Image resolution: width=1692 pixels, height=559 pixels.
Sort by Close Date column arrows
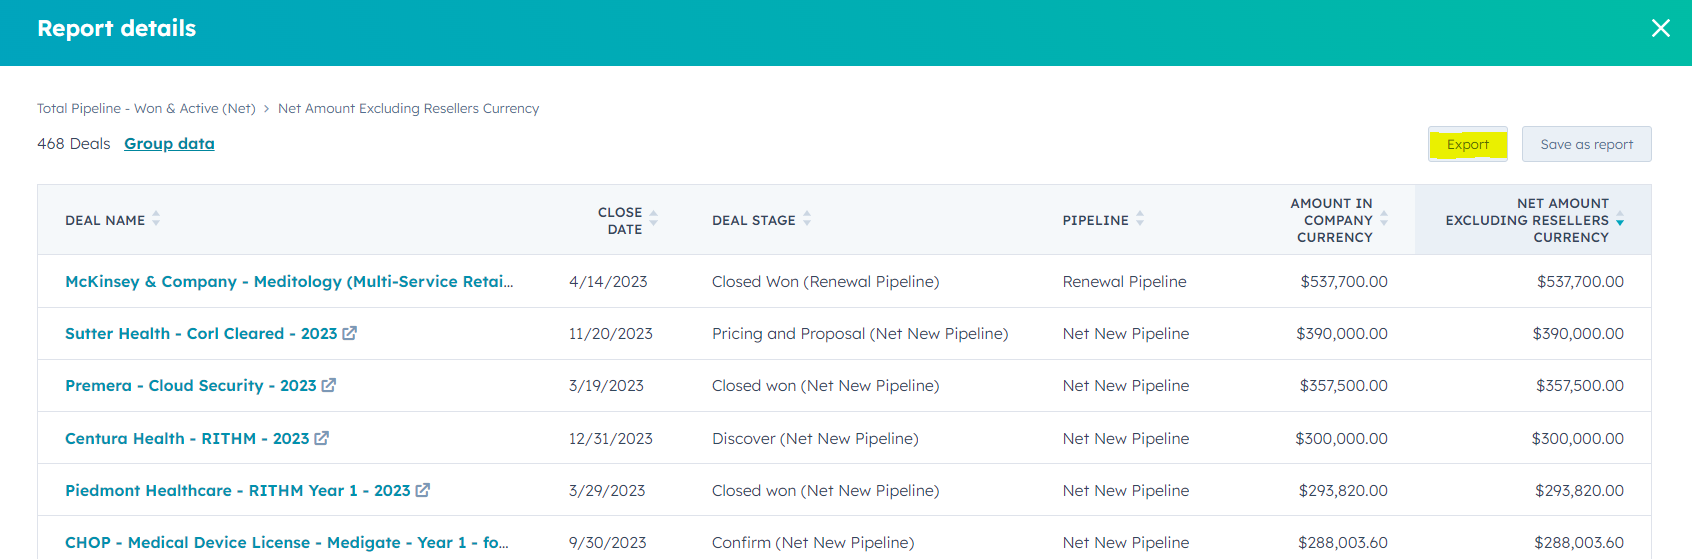click(653, 219)
